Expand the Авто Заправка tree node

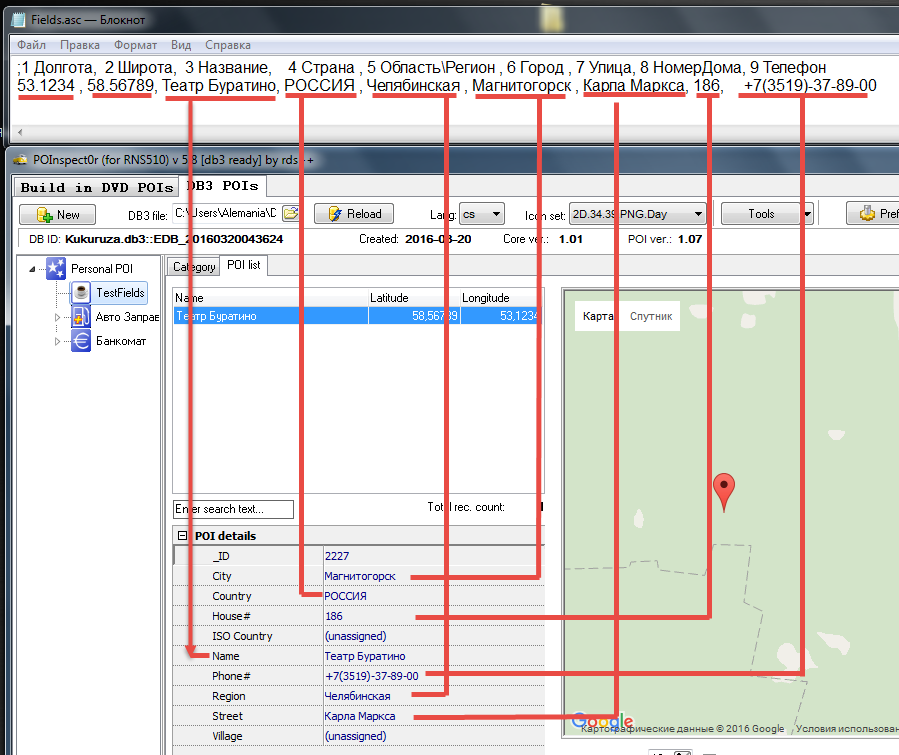click(57, 317)
